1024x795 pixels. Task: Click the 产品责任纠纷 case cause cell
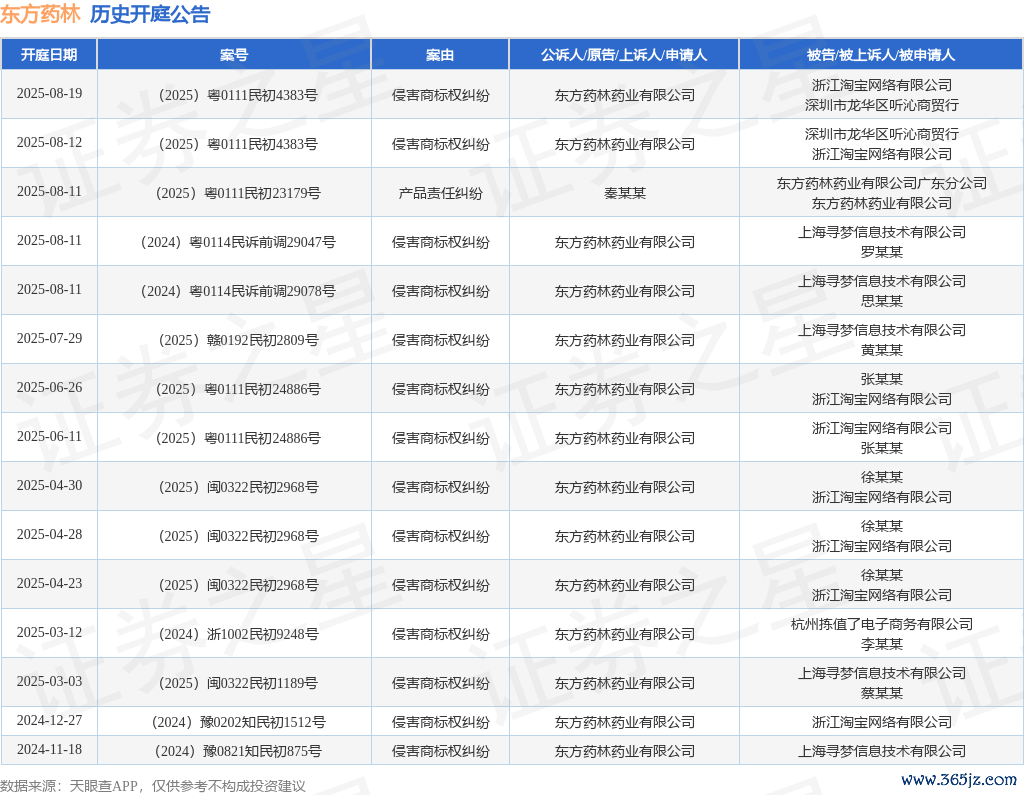(440, 193)
